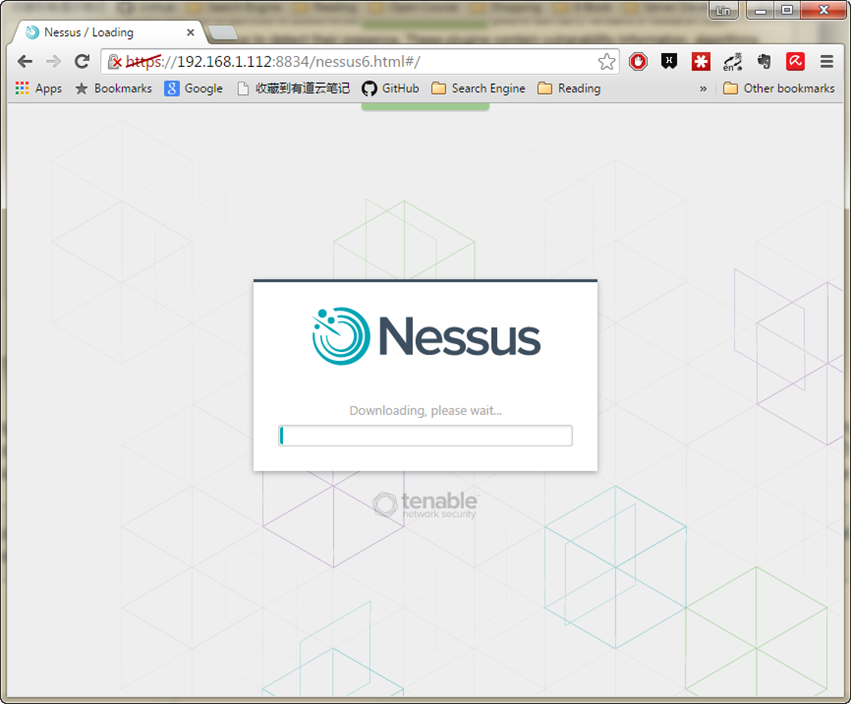Open the Evernote elephant extension
This screenshot has width=851, height=704.
click(764, 61)
